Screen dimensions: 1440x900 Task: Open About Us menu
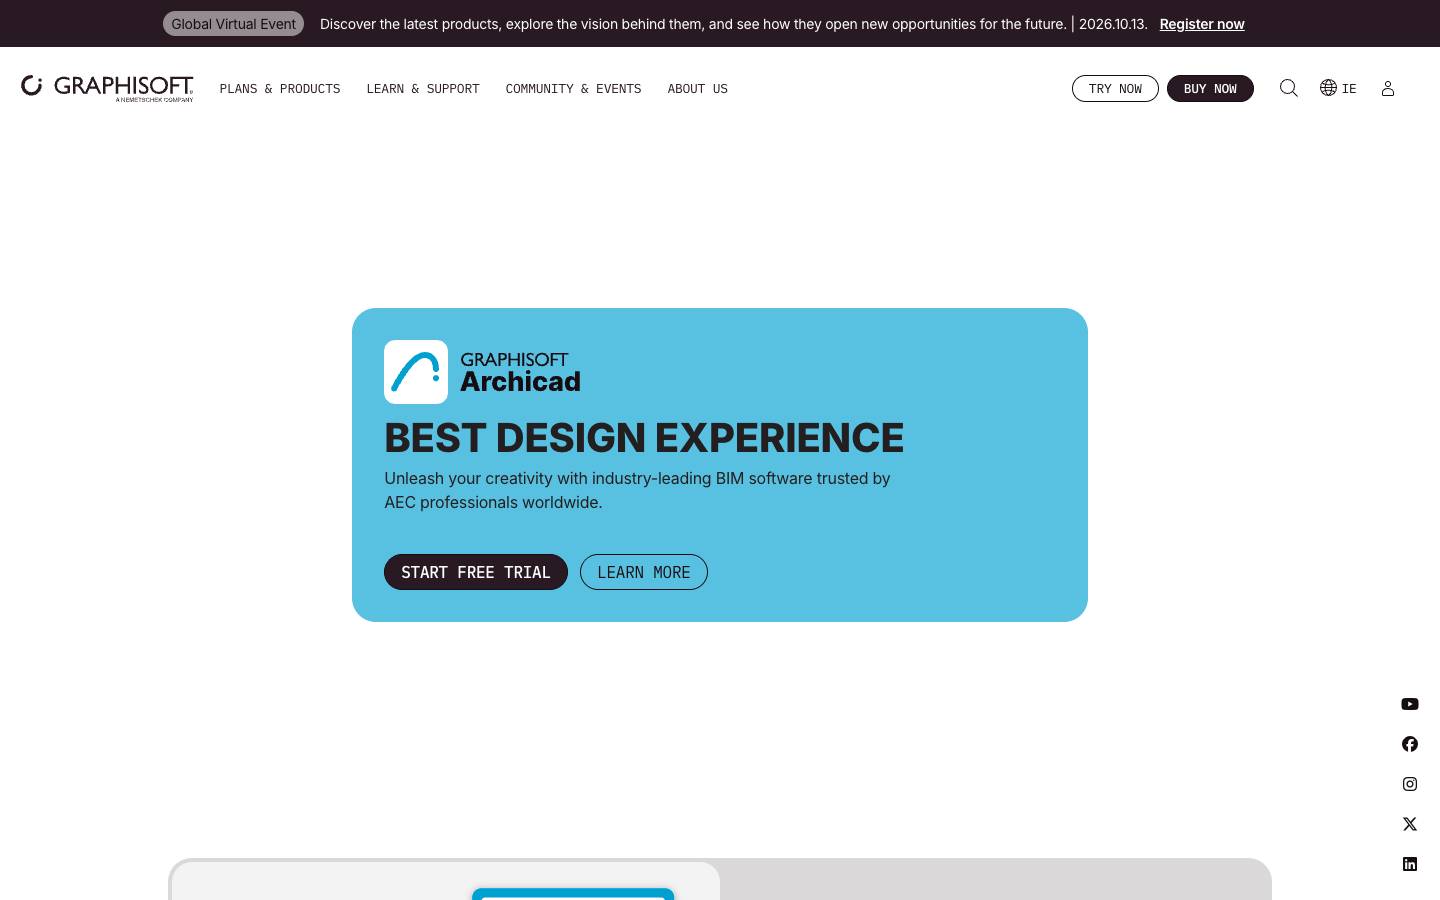pyautogui.click(x=698, y=89)
